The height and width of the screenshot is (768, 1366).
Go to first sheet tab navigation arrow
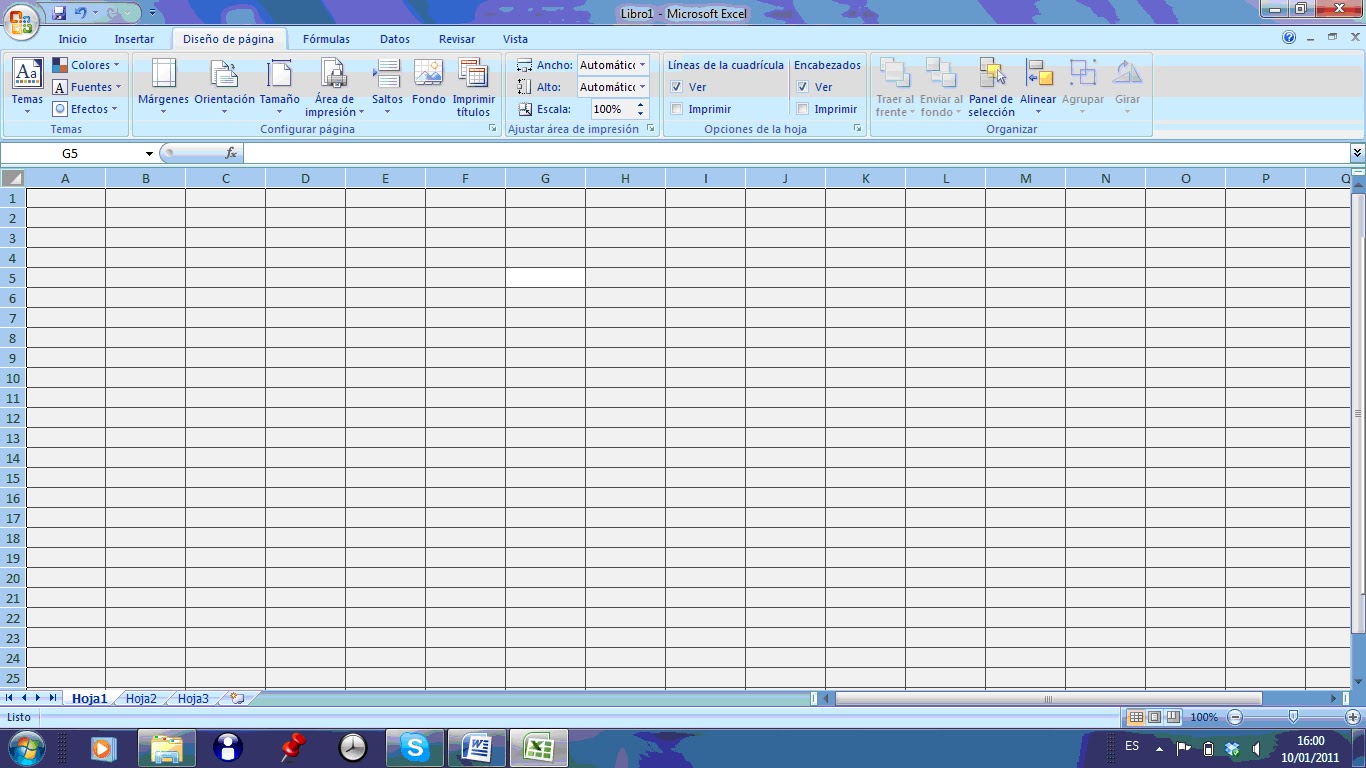pos(10,698)
